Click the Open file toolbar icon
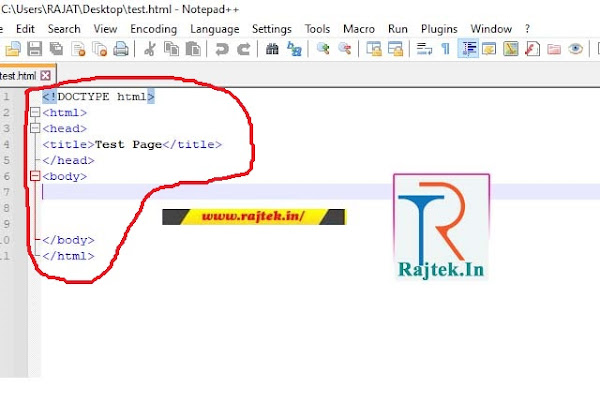Viewport: 600px width, 403px height. [x=13, y=49]
